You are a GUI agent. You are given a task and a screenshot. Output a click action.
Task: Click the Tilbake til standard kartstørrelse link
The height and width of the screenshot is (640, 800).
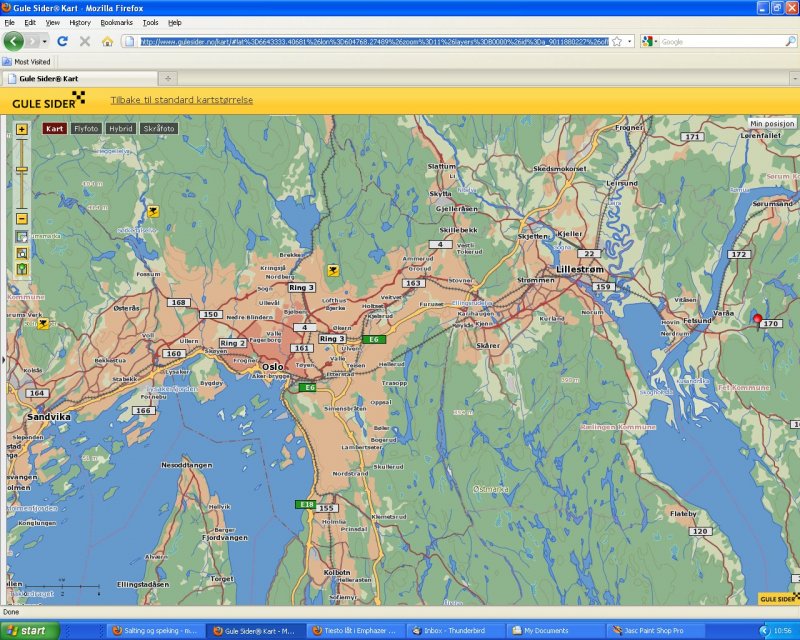click(x=181, y=100)
